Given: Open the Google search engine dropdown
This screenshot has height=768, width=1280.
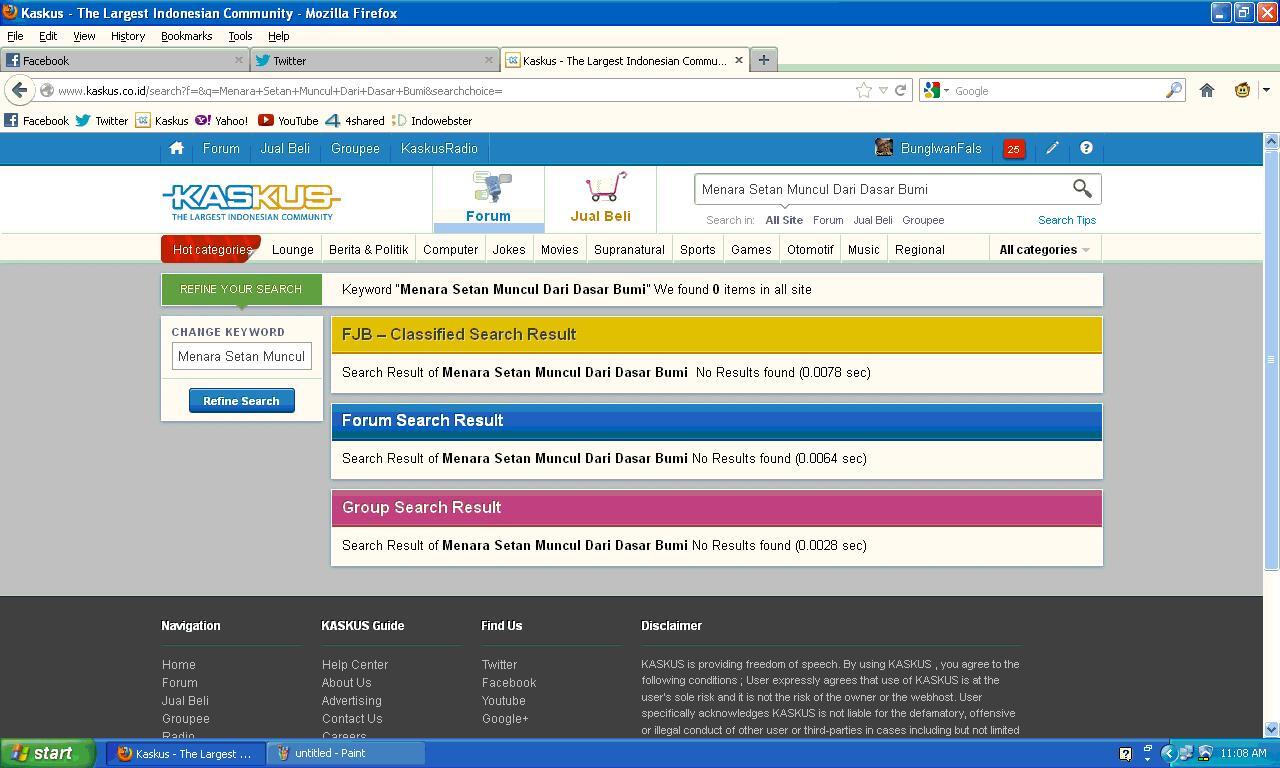Looking at the screenshot, I should click(x=936, y=90).
